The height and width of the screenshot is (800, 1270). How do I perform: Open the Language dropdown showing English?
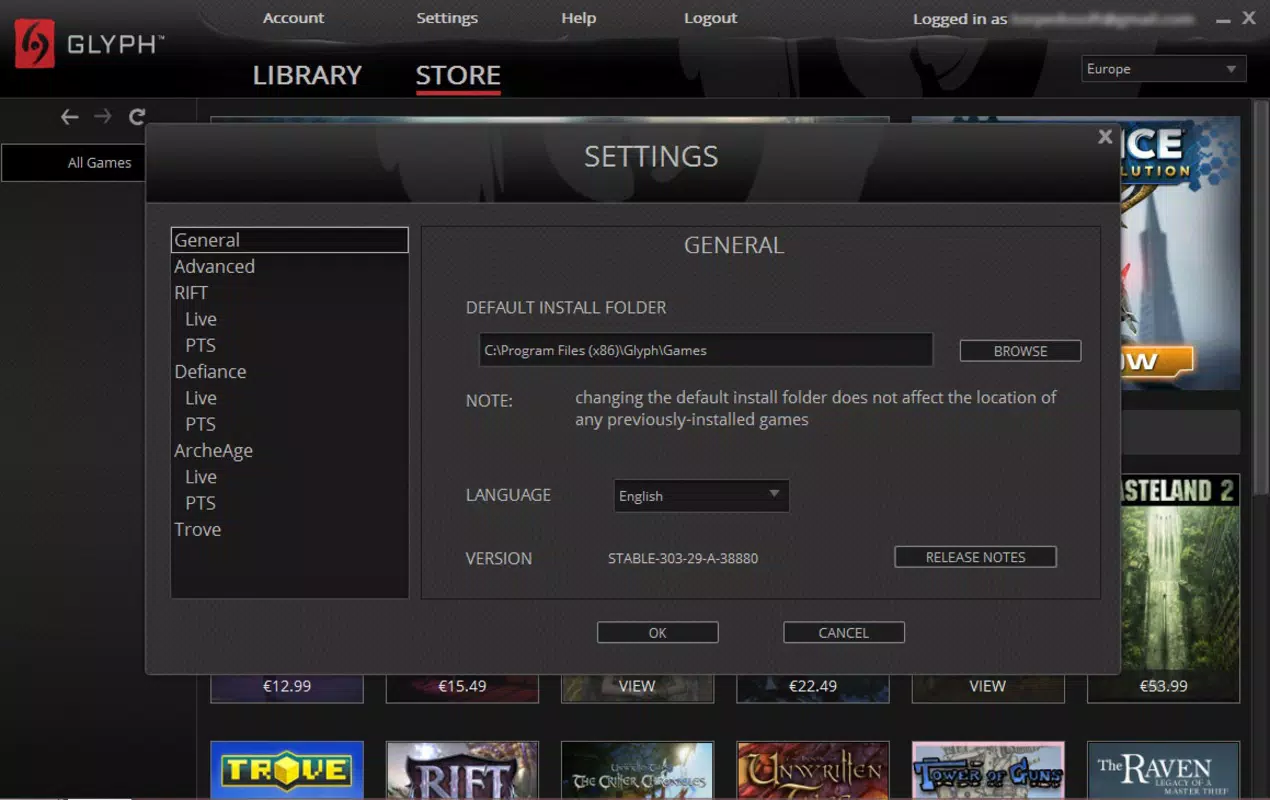pos(701,496)
